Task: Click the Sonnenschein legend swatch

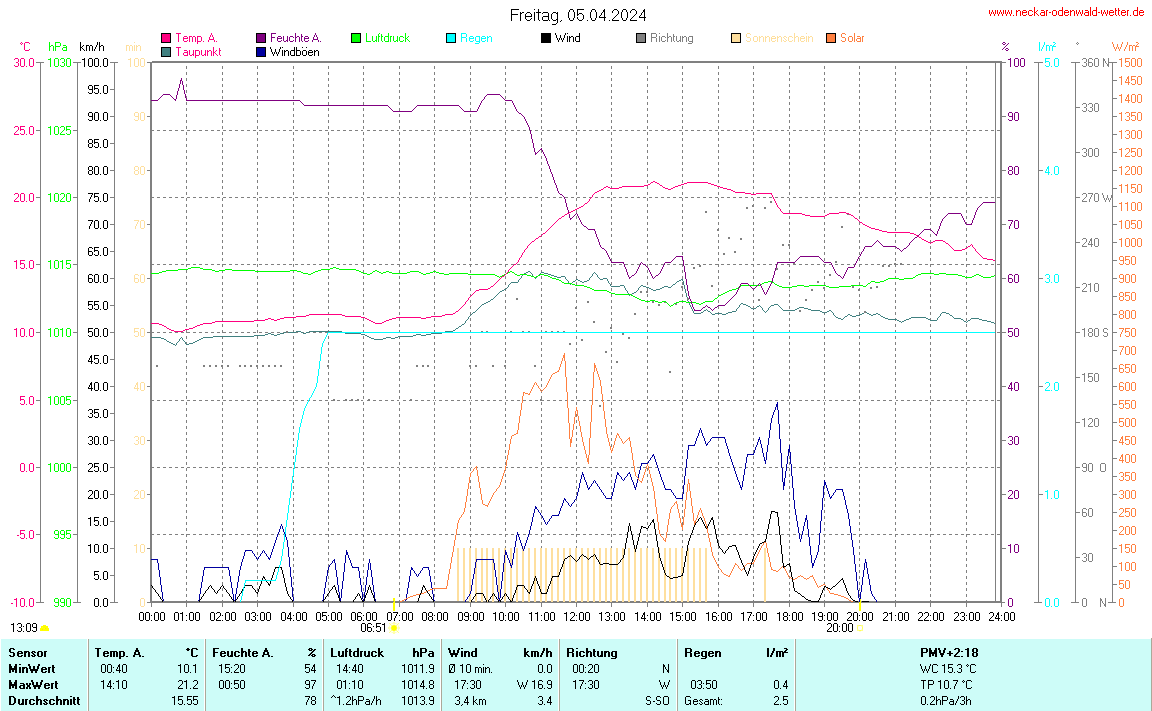Action: [x=736, y=38]
